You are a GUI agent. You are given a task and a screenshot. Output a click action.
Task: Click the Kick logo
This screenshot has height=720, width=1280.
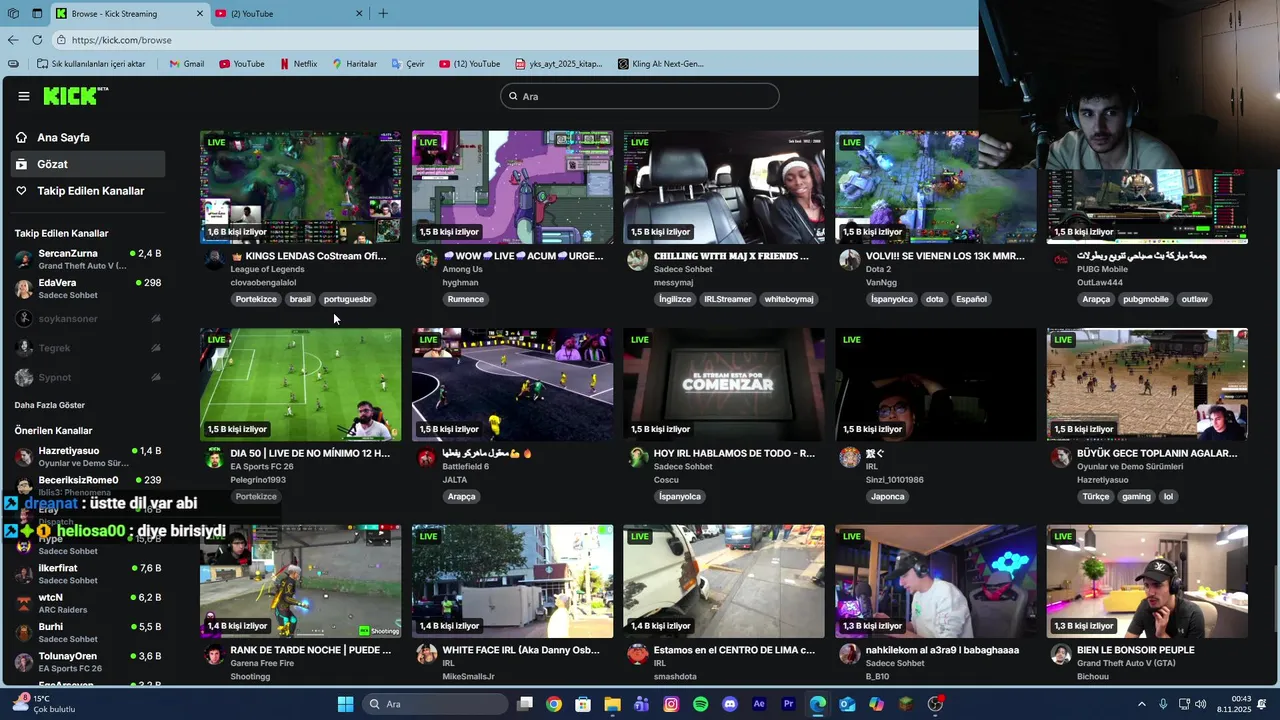(75, 96)
